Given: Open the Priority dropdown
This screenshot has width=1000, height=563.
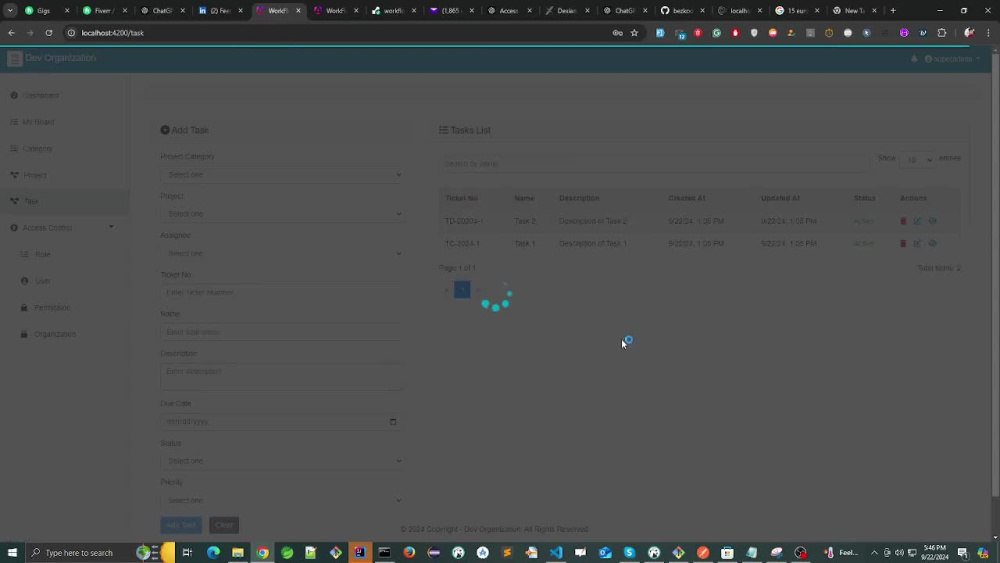Looking at the screenshot, I should tap(281, 501).
